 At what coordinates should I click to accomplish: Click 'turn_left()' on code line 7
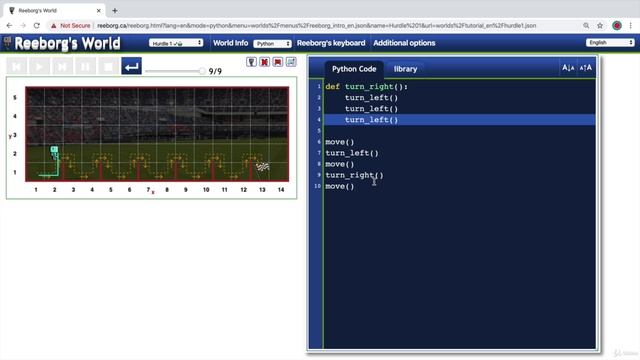tap(352, 153)
